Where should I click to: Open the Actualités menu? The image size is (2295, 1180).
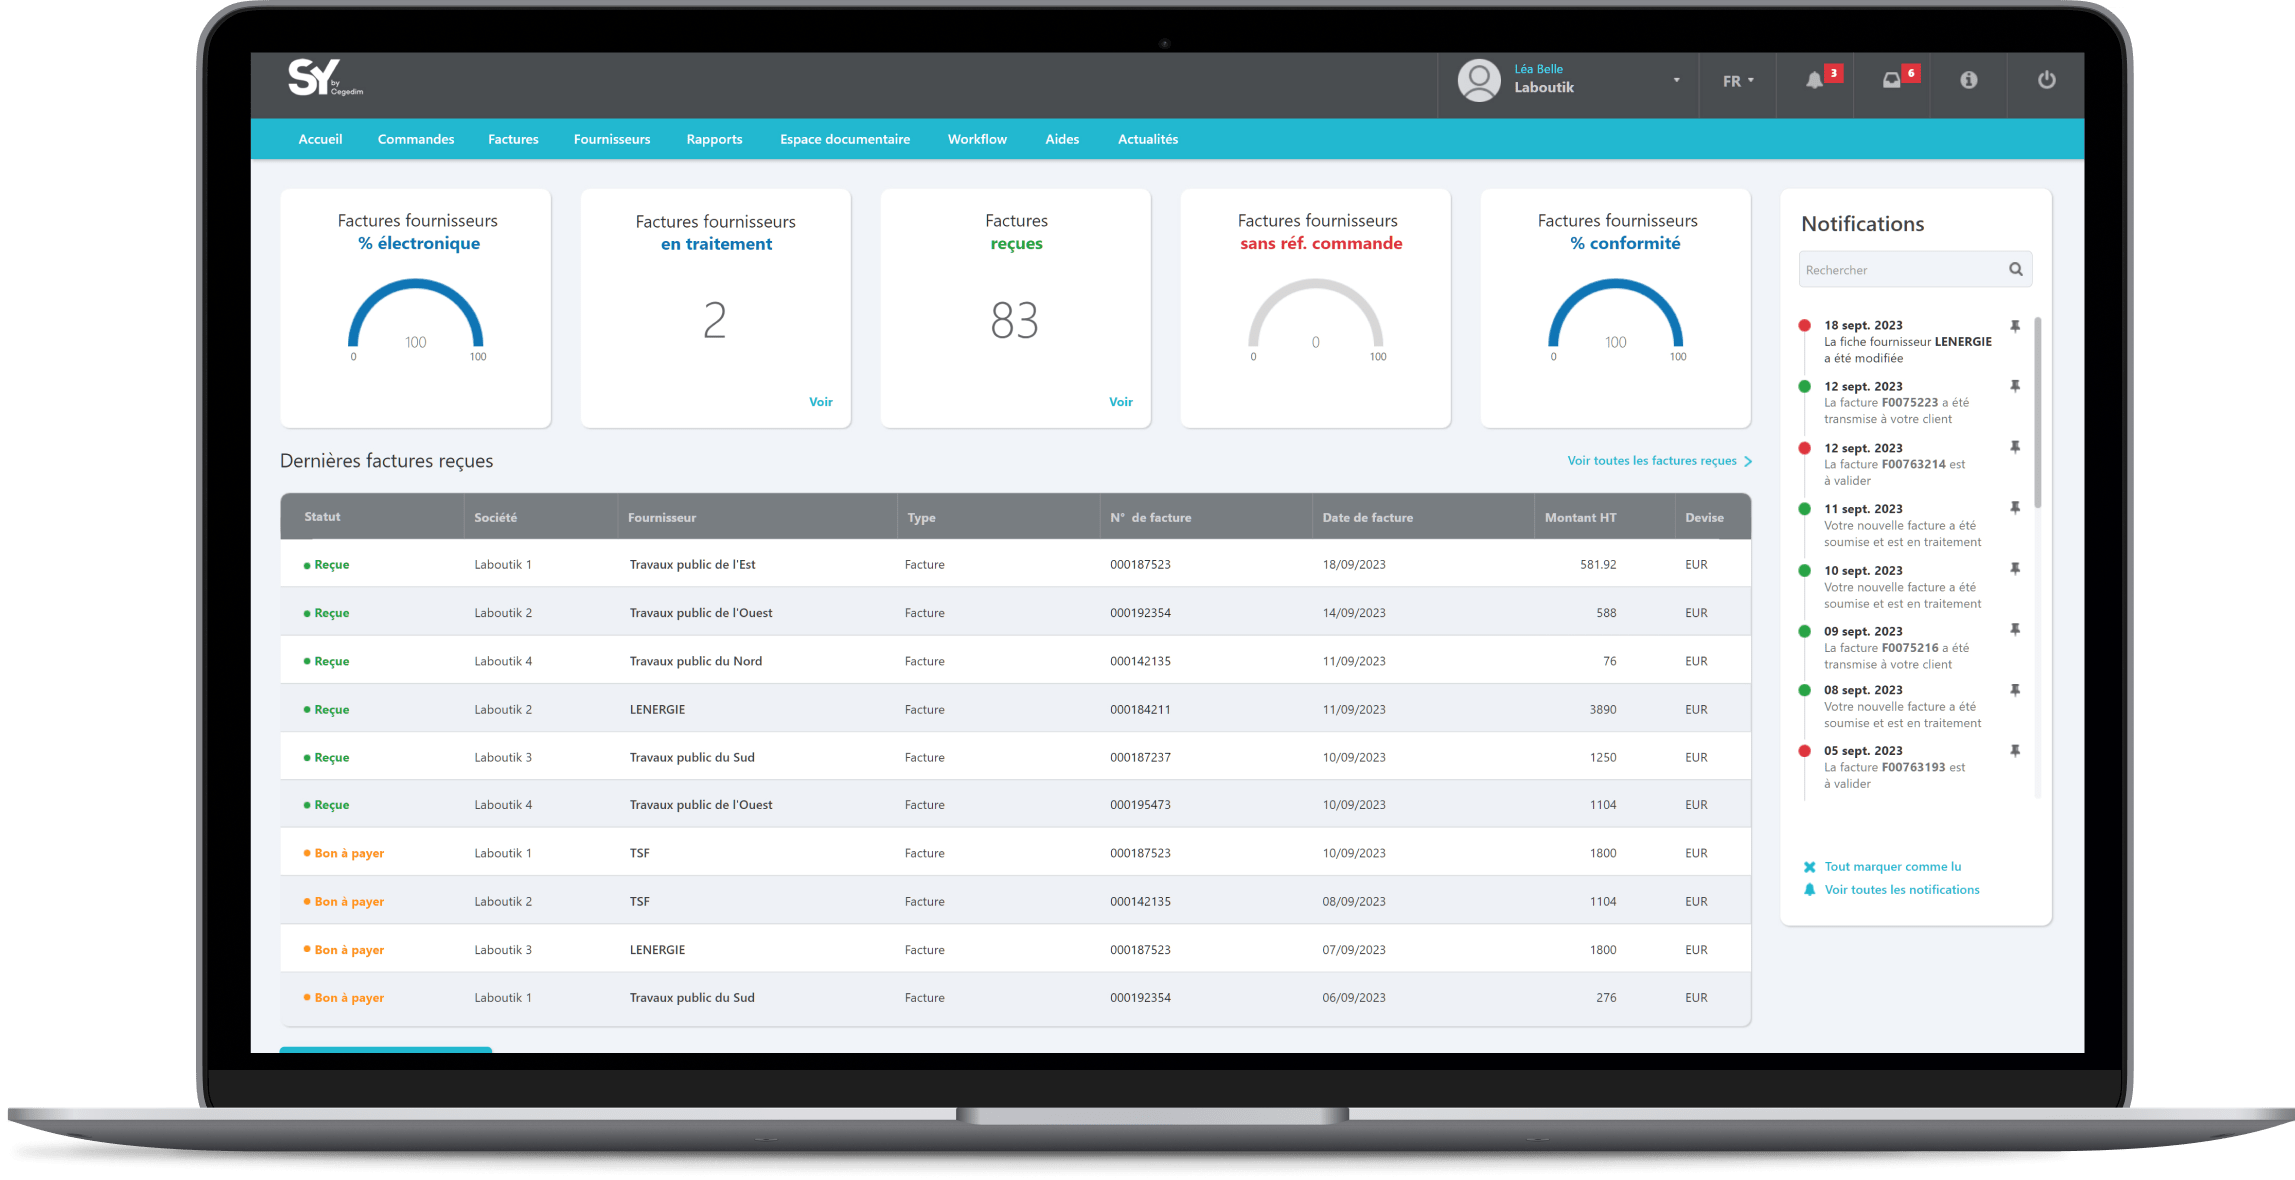[1148, 139]
